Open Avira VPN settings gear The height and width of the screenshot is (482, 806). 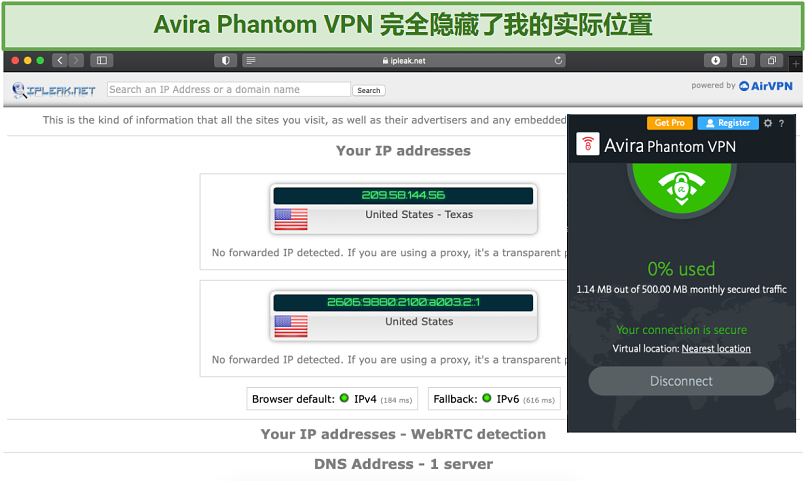pyautogui.click(x=768, y=123)
